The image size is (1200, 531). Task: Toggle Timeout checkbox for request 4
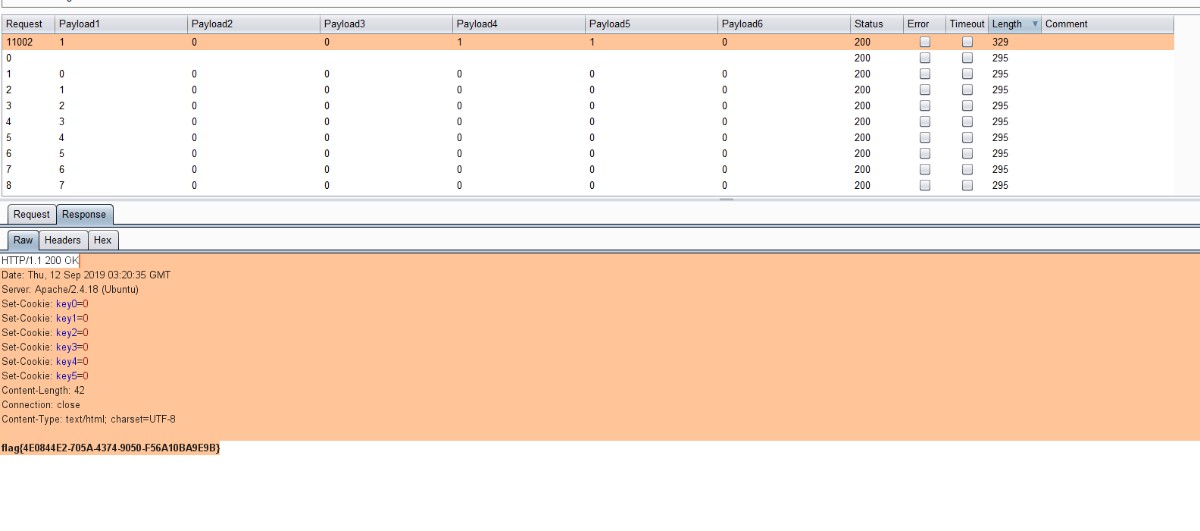pos(967,122)
